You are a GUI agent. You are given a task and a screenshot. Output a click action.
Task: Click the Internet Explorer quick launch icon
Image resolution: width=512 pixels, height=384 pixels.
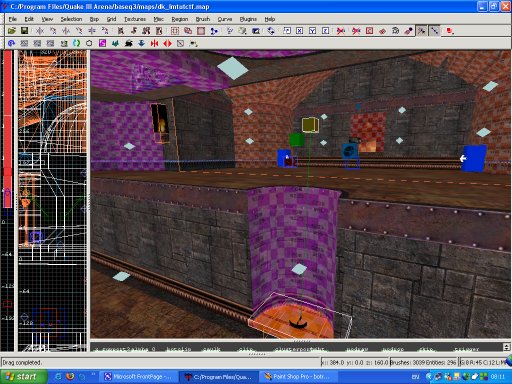[x=58, y=377]
